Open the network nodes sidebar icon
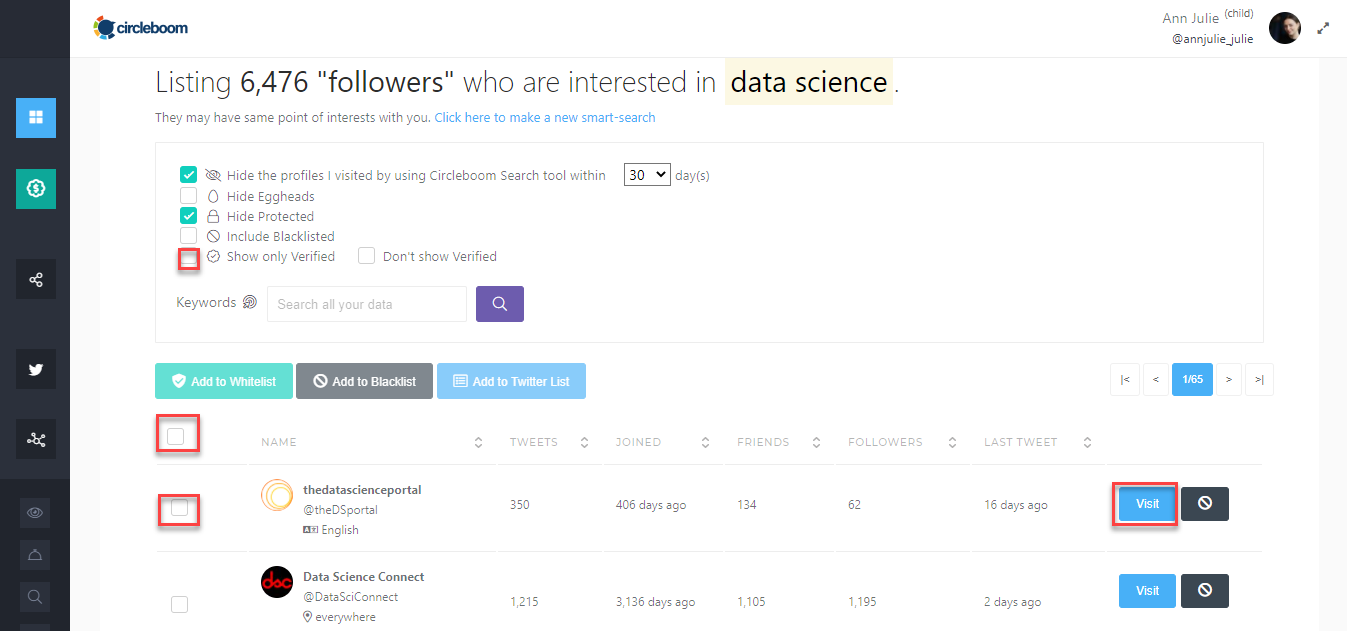This screenshot has width=1347, height=631. [x=36, y=439]
